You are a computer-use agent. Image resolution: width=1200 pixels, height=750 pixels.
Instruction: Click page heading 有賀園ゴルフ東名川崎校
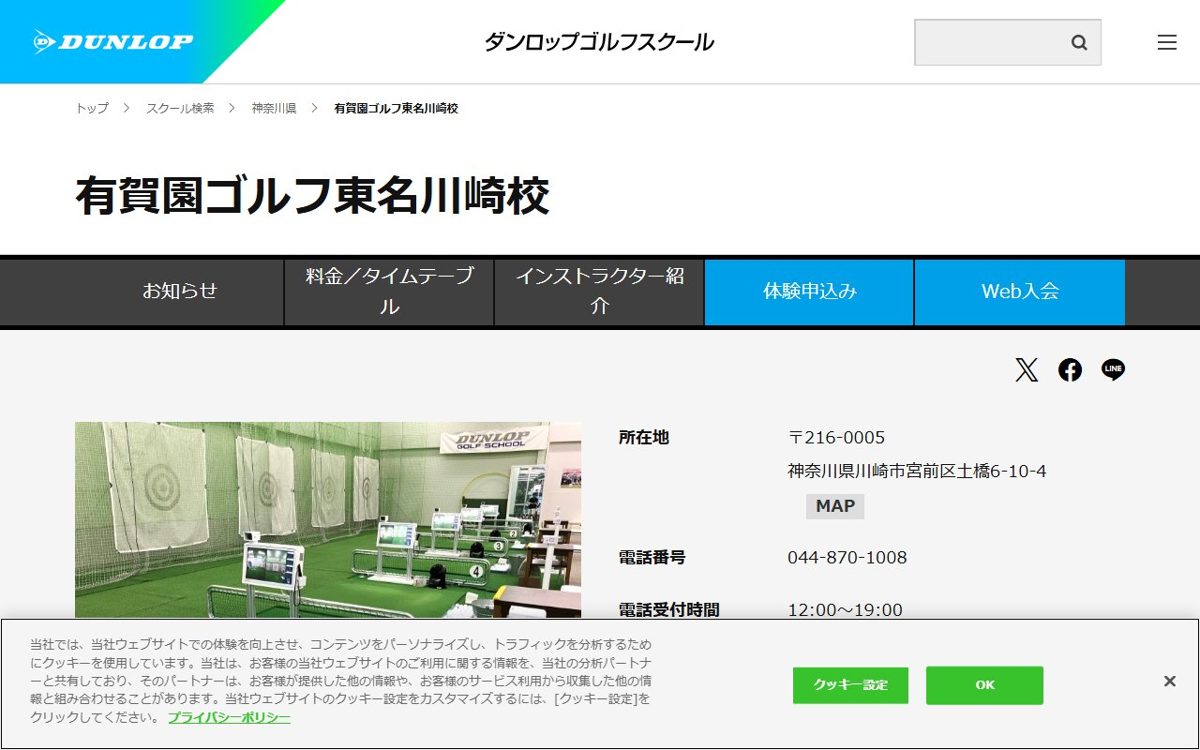click(312, 196)
